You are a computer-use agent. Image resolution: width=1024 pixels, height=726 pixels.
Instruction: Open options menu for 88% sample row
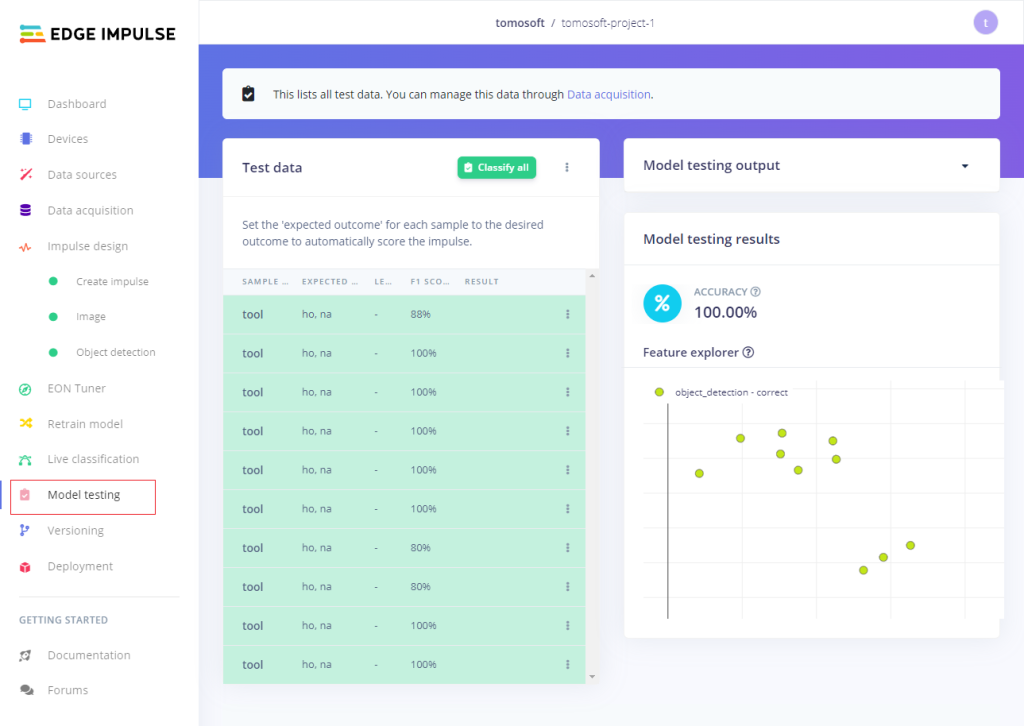pyautogui.click(x=567, y=314)
